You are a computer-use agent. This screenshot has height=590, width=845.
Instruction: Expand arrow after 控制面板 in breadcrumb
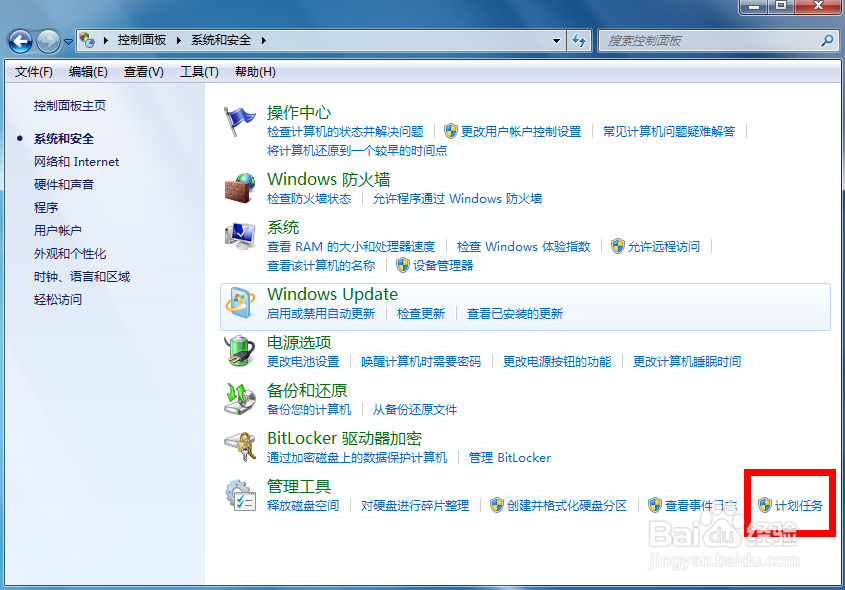[178, 40]
